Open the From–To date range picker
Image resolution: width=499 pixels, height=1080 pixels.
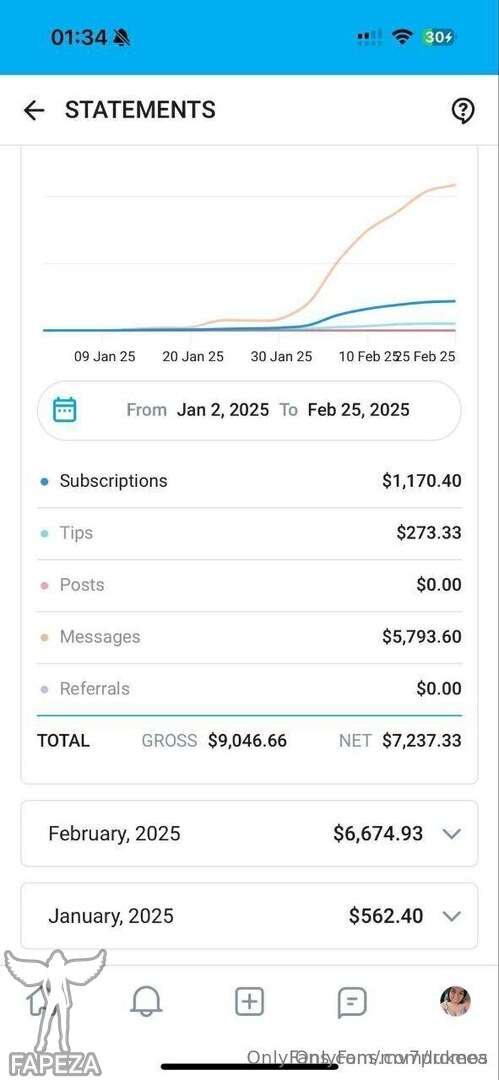click(250, 411)
